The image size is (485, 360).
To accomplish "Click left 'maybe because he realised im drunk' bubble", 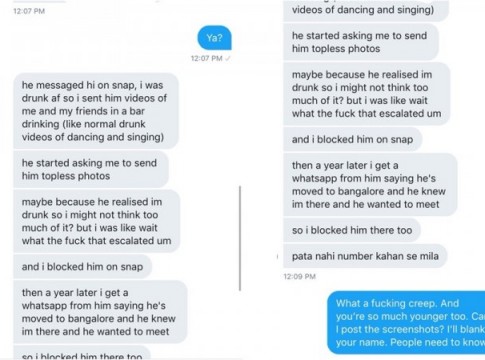I will pos(97,221).
